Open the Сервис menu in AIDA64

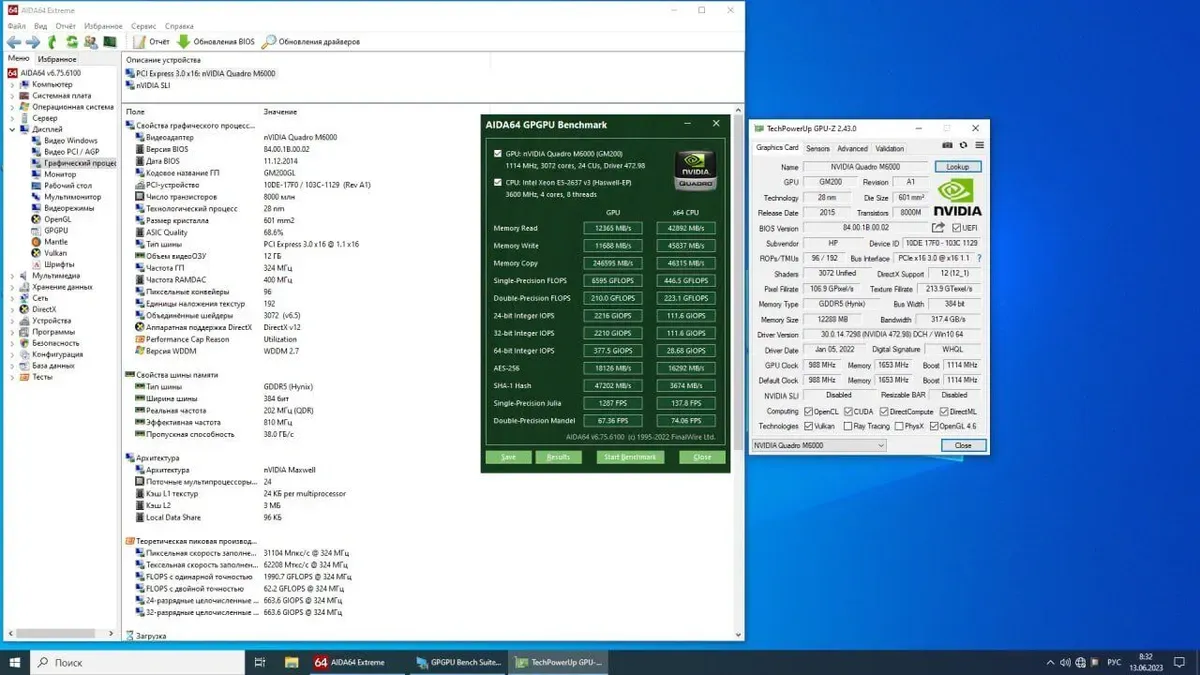(143, 25)
